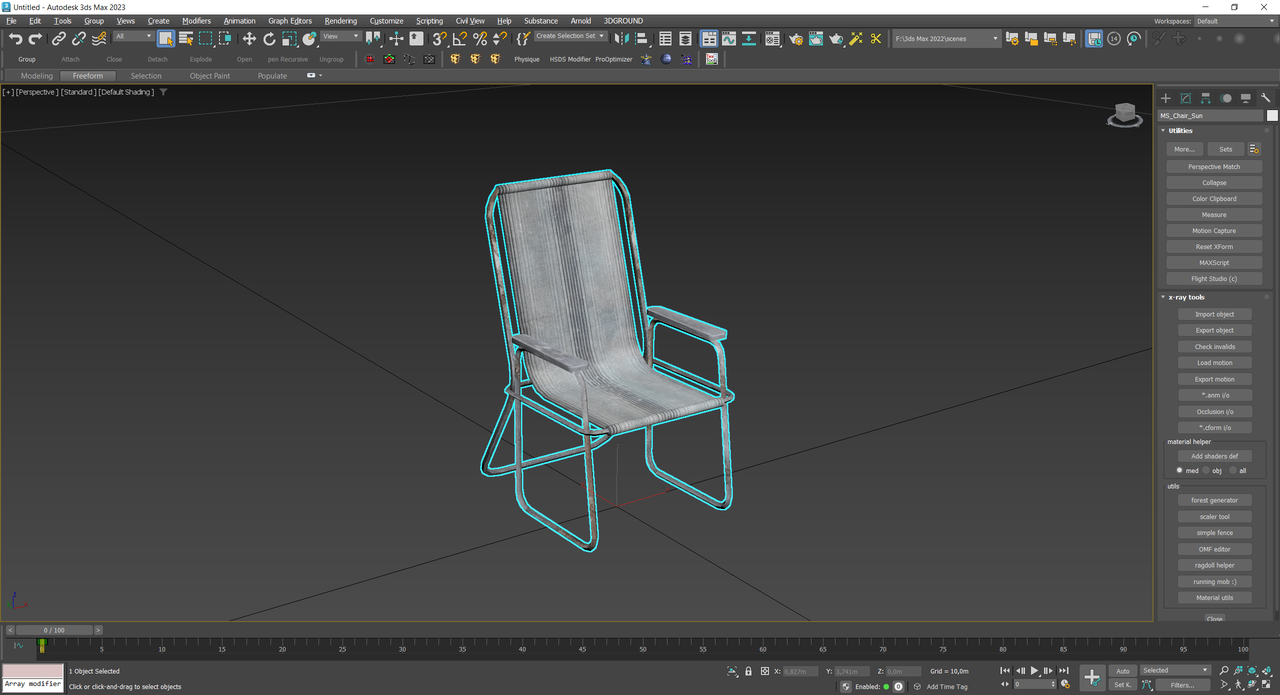Click the Select by Name icon
The image size is (1280, 695).
tap(186, 39)
